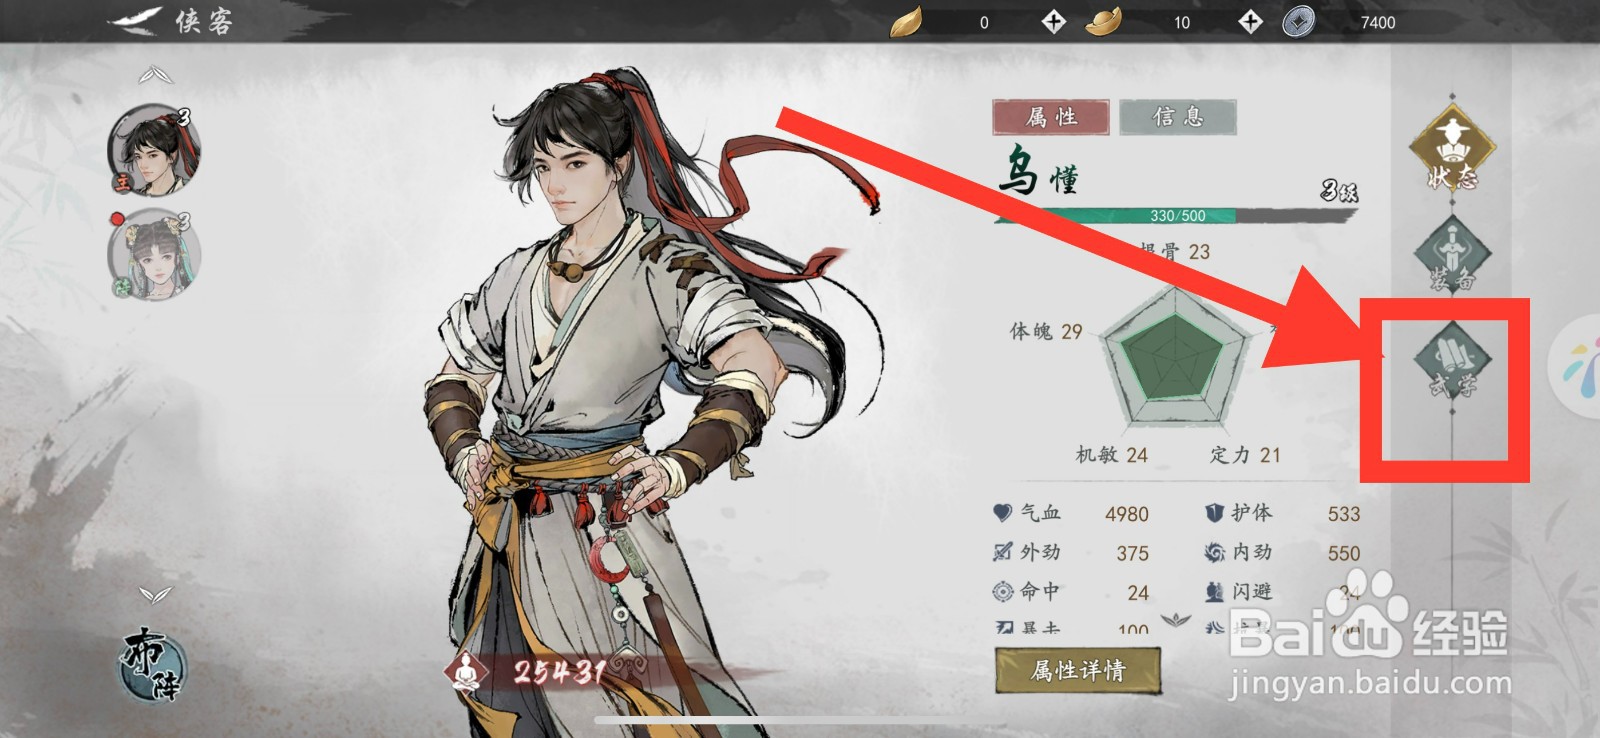Click the plus next to gold leaf currency
Viewport: 1600px width, 738px height.
(1053, 21)
